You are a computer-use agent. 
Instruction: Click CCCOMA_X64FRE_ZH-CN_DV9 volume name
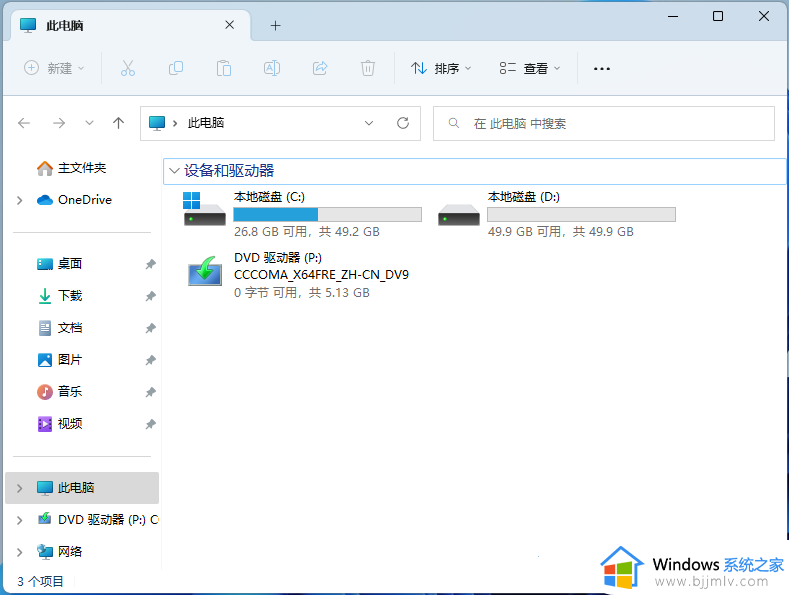tap(322, 275)
